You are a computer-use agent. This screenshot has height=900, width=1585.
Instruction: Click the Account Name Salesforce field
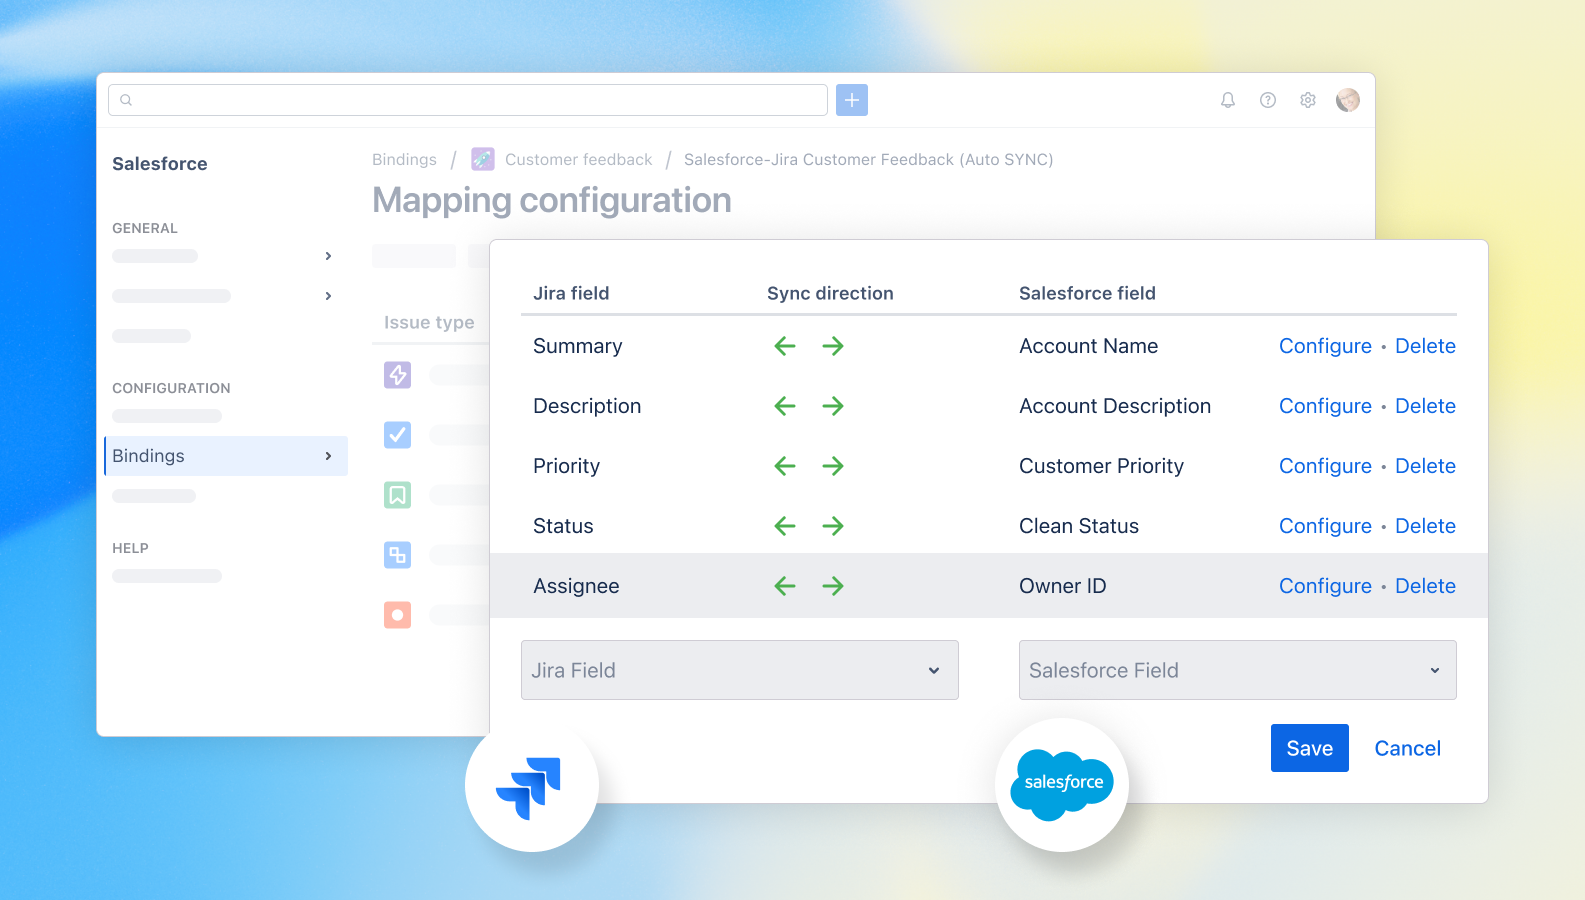coord(1088,346)
